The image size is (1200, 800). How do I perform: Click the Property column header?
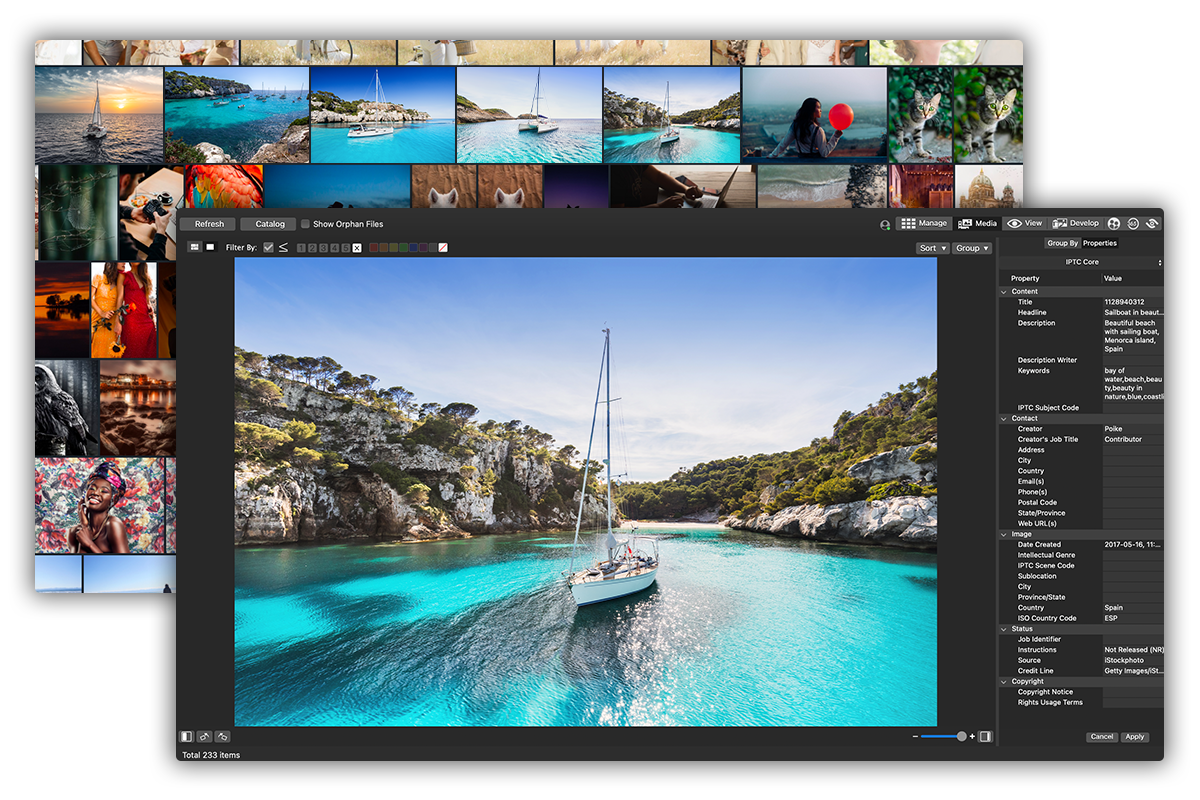coord(1050,278)
